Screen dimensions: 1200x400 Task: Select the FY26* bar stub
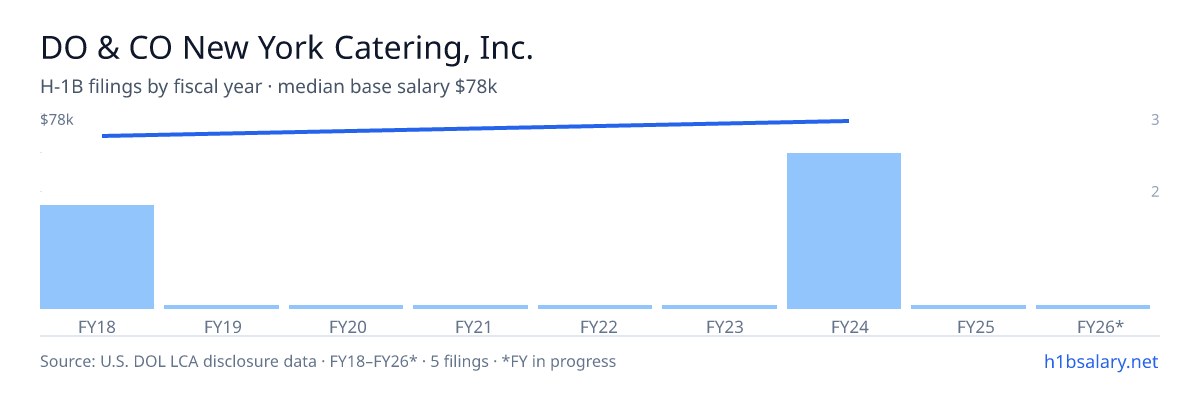coord(1093,307)
